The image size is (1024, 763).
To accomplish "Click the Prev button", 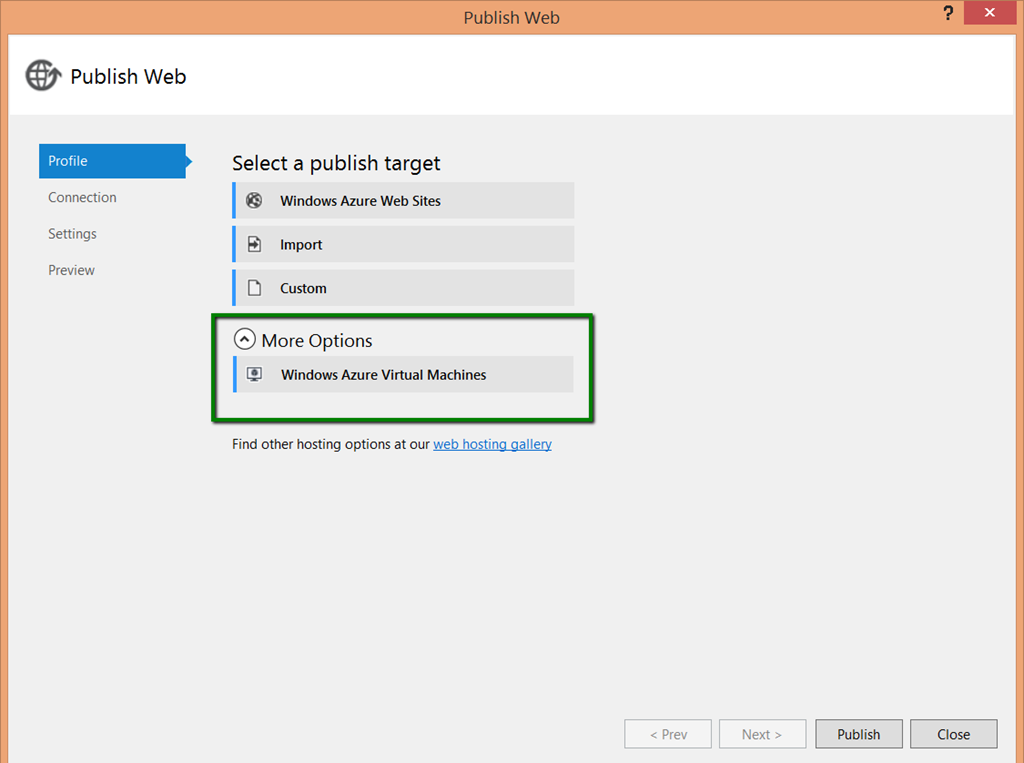I will click(668, 734).
